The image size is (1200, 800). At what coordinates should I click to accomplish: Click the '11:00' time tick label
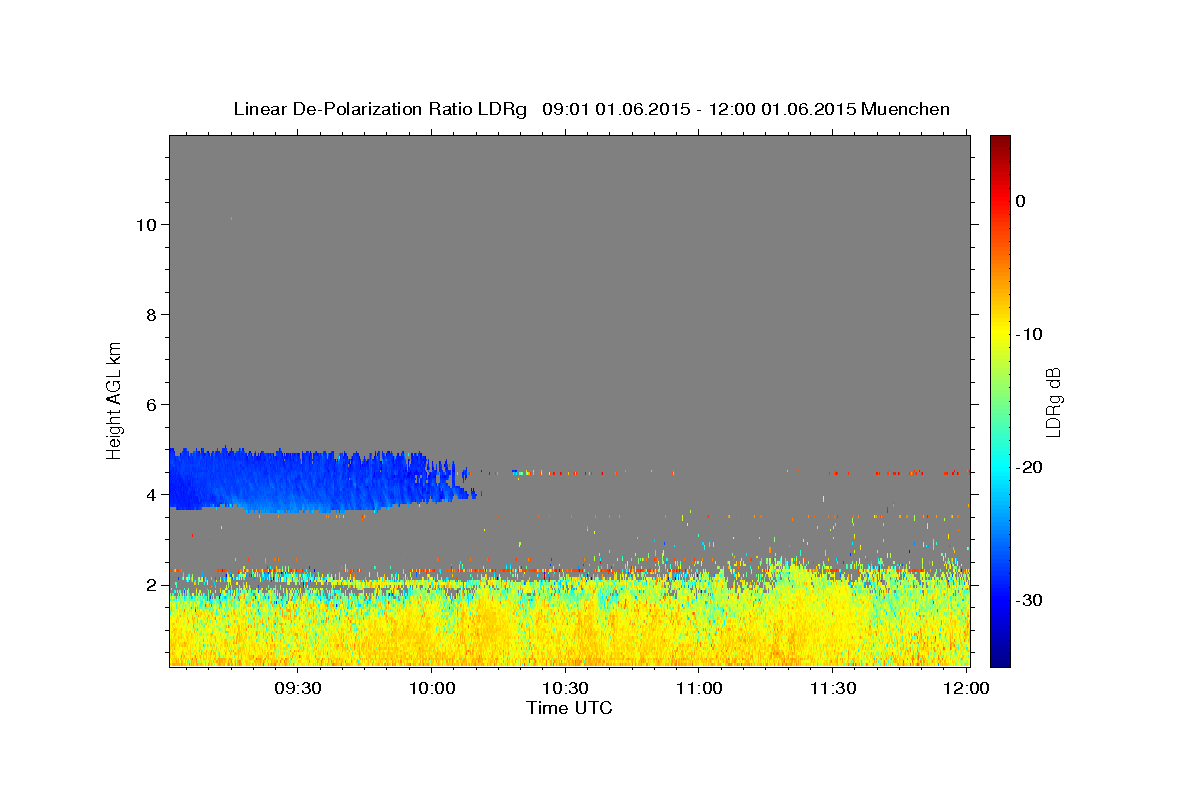click(x=699, y=689)
